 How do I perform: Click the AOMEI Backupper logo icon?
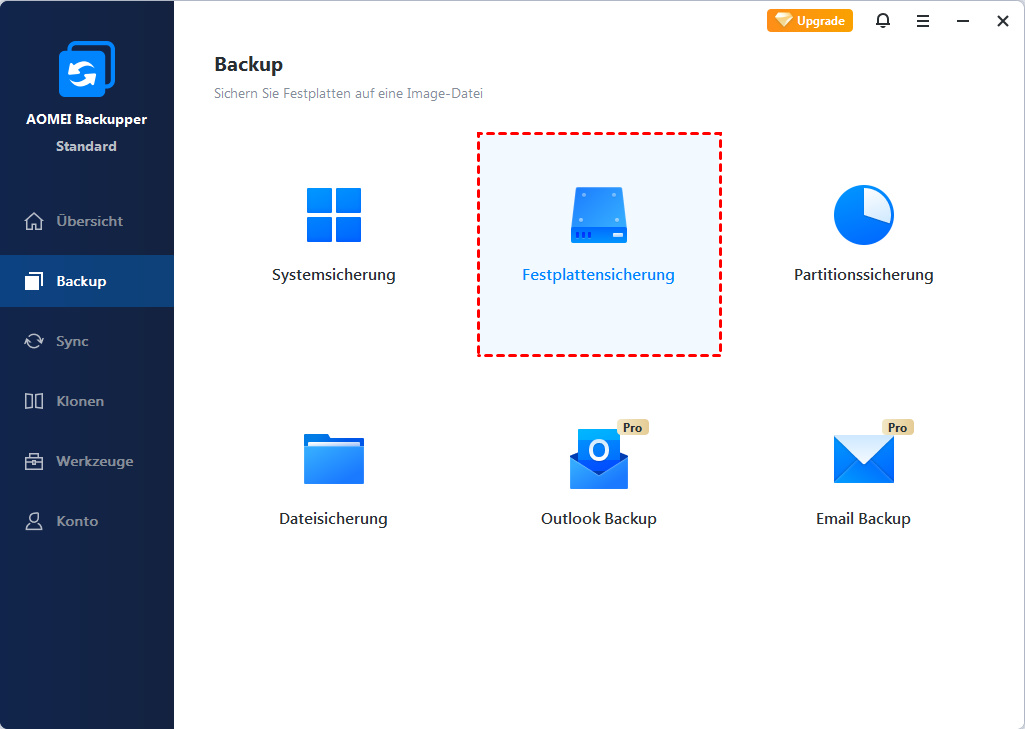pos(87,69)
